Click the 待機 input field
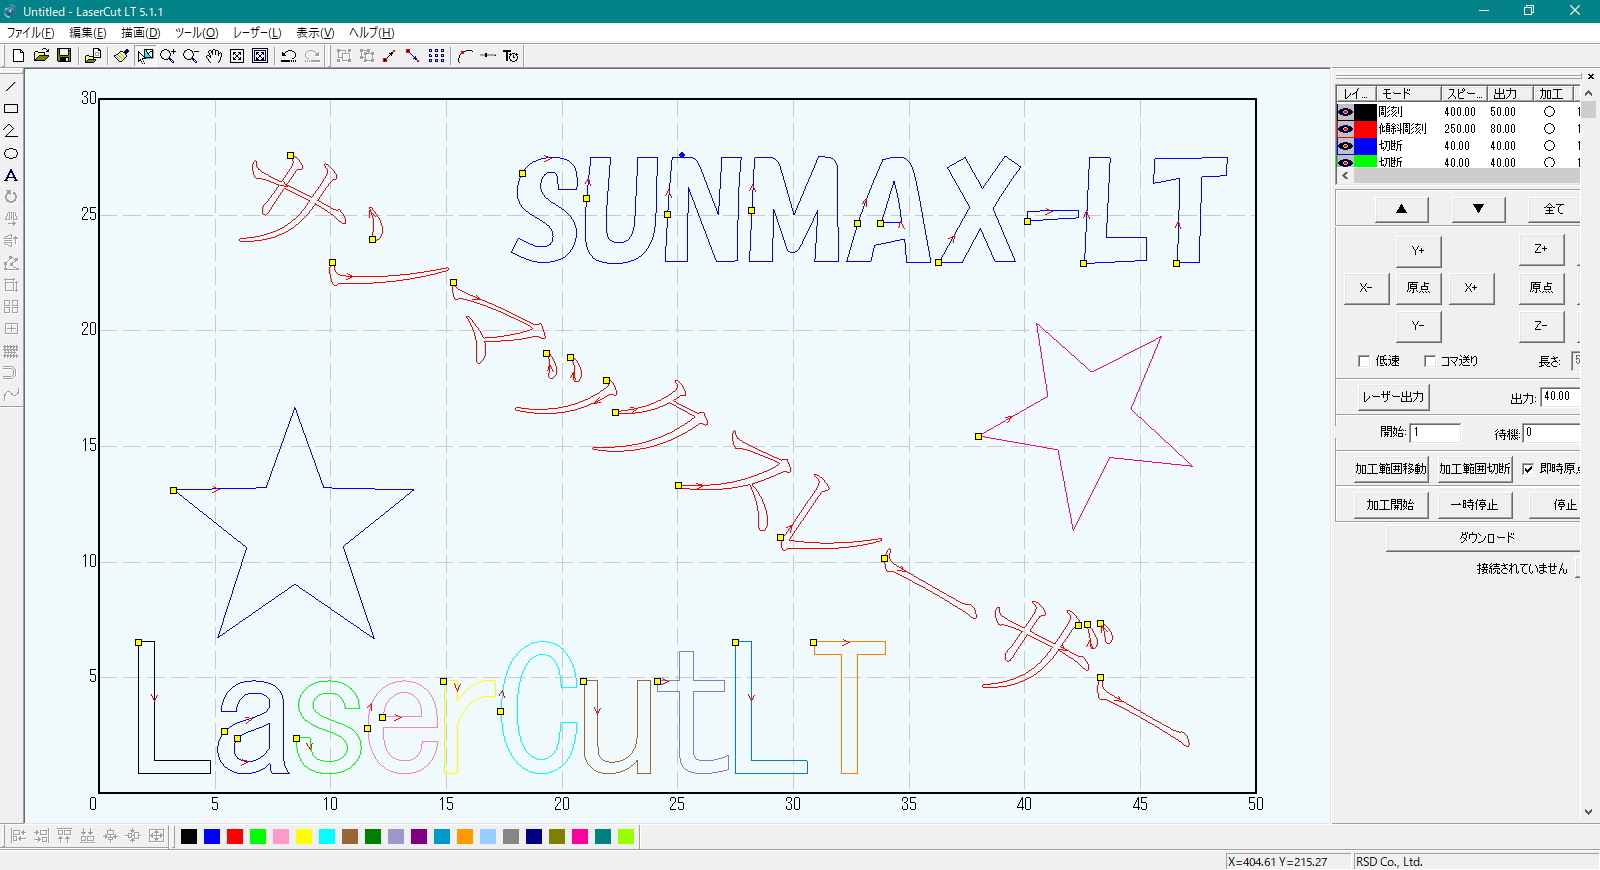 pos(1552,433)
